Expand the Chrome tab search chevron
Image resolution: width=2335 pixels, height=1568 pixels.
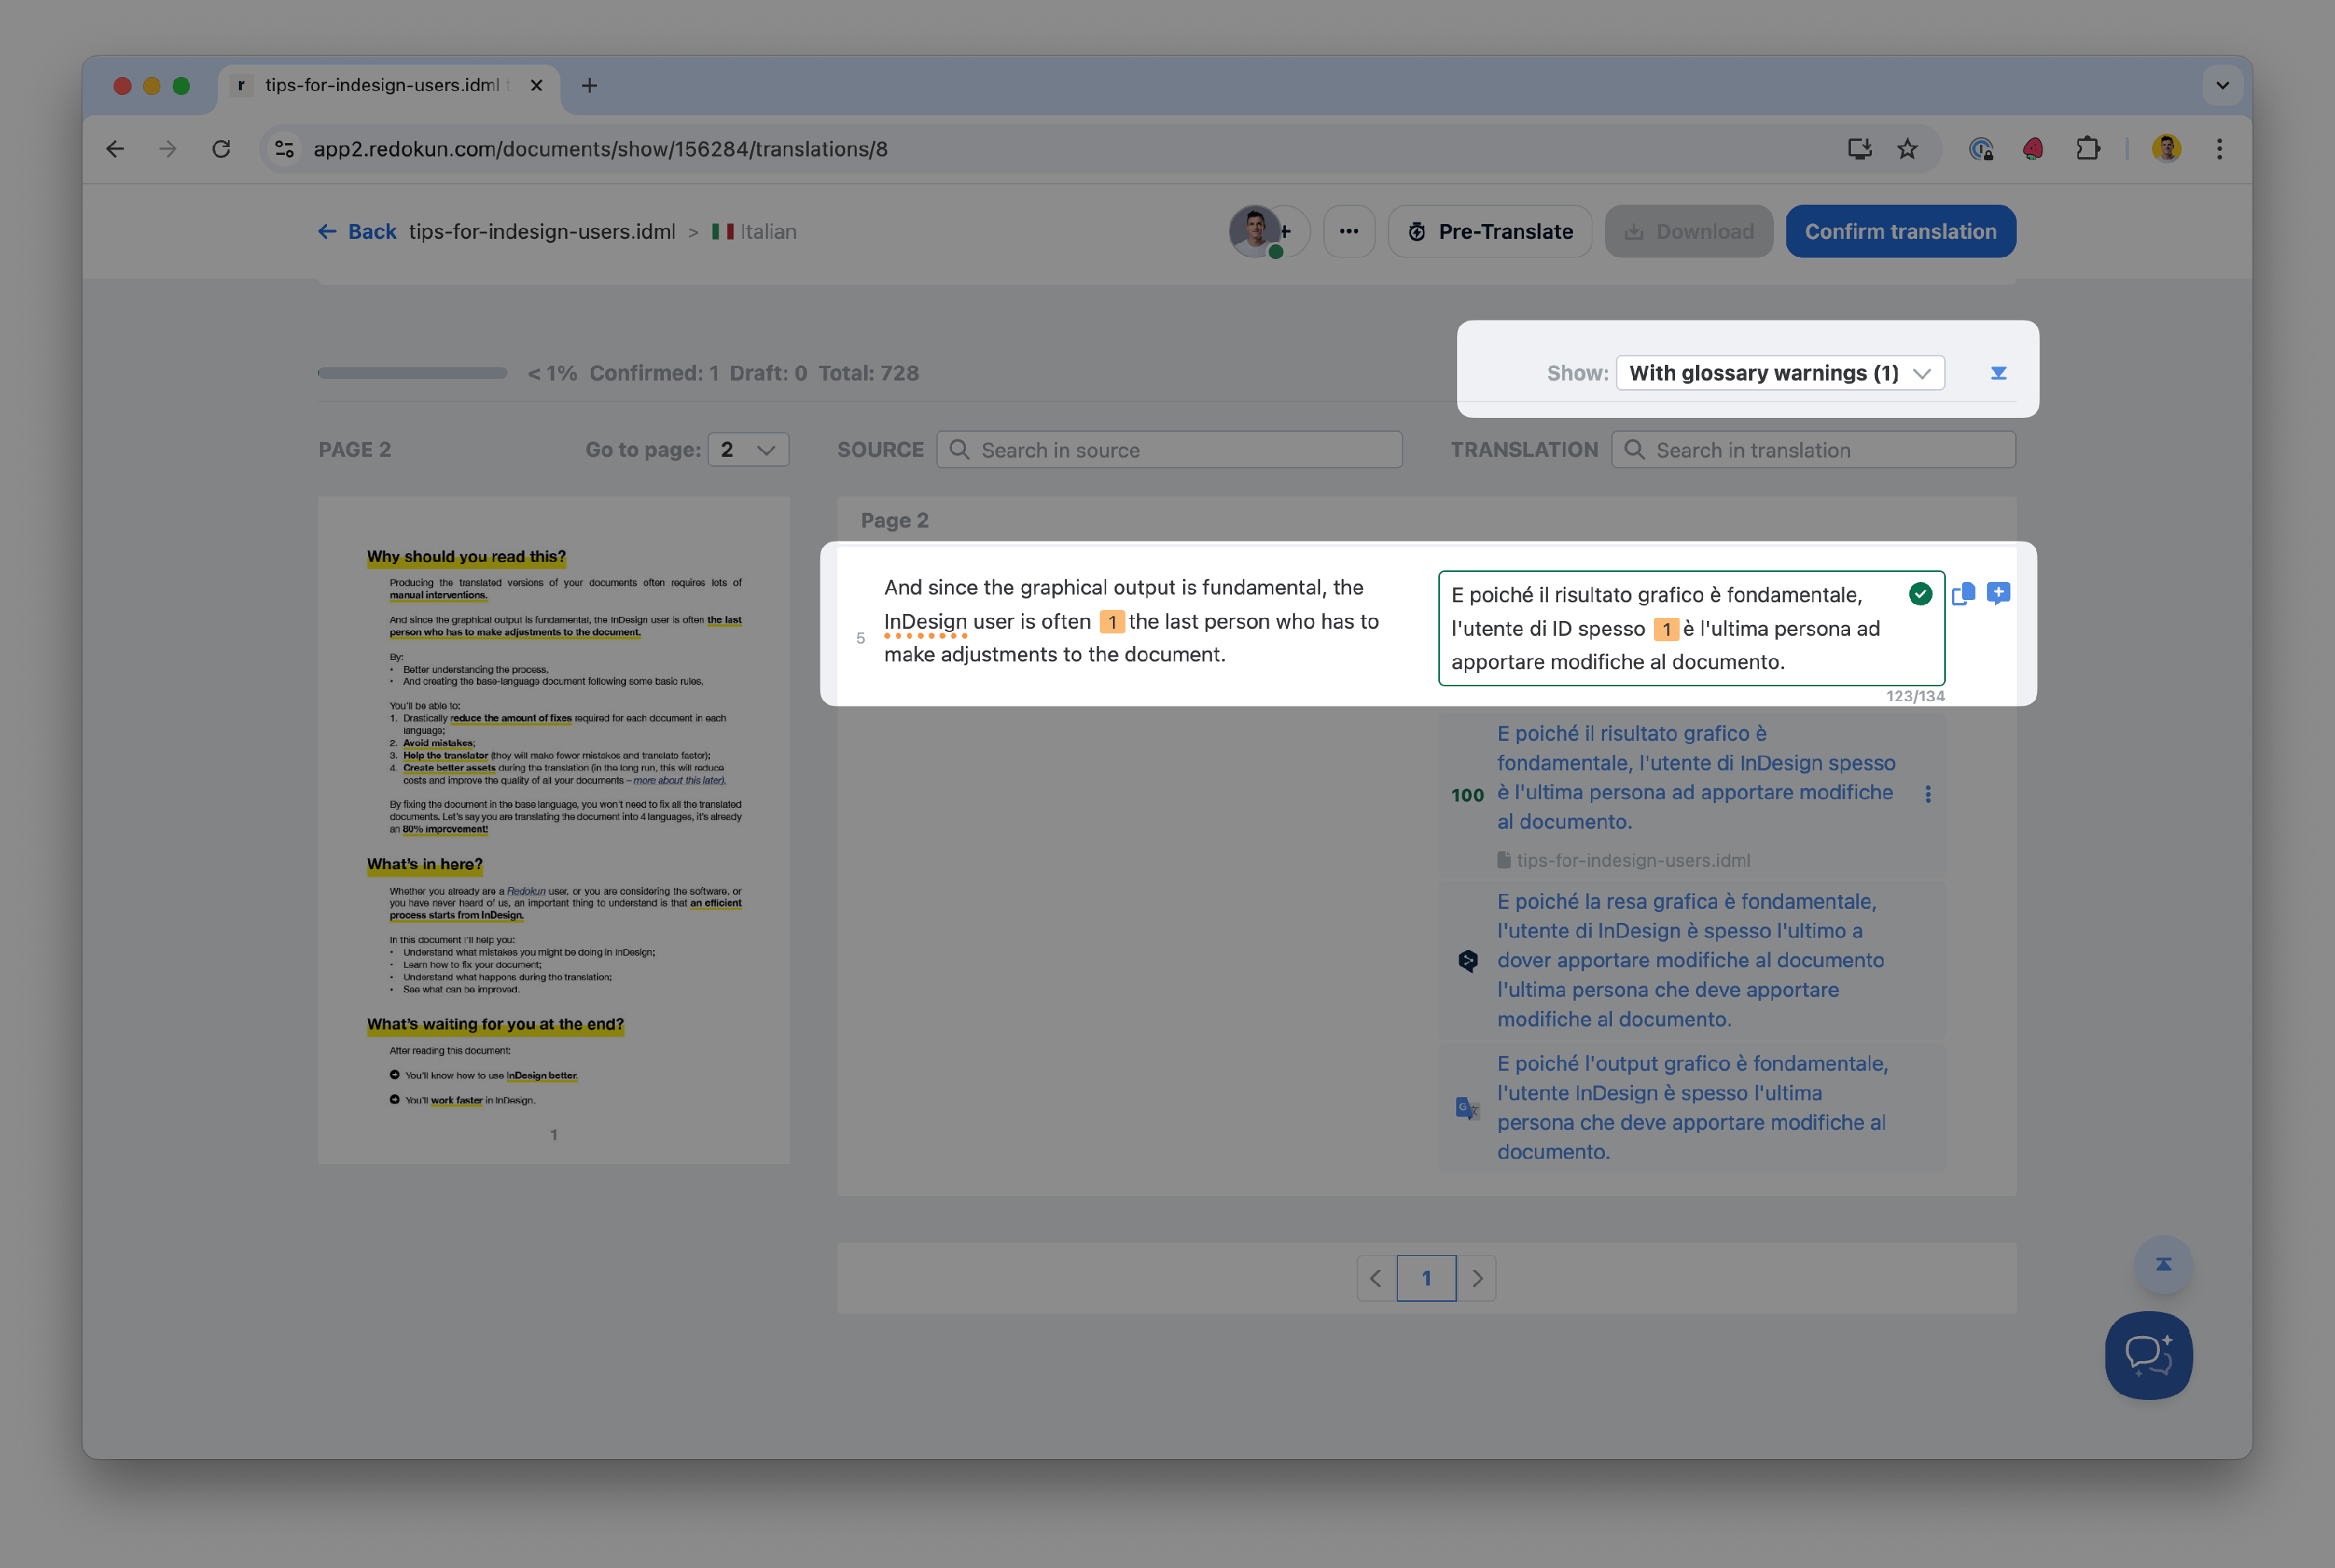pos(2222,85)
